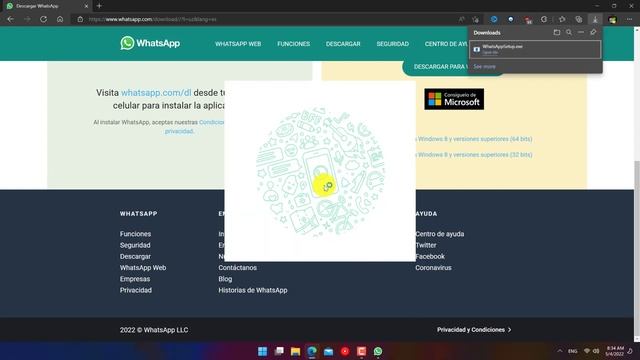Reload the page with refresh icon
Viewport: 640px width, 360px height.
coord(43,19)
